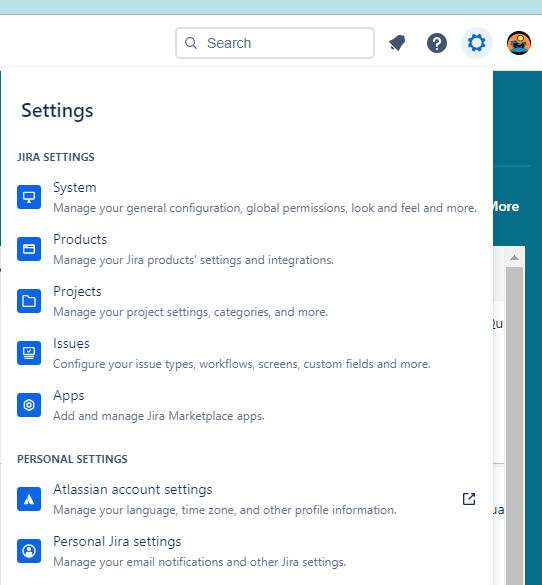Click 'Configure your issue types, workflows' text
This screenshot has width=542, height=585.
pos(242,364)
